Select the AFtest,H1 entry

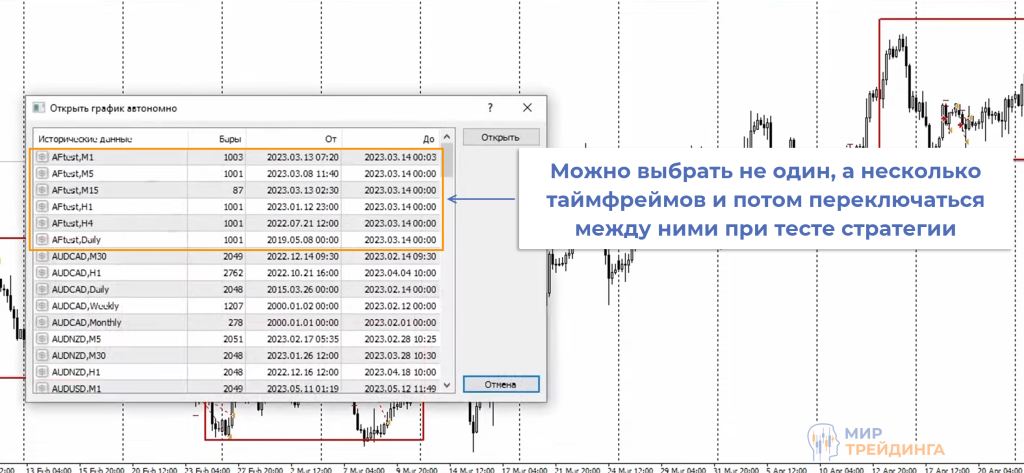[237, 206]
